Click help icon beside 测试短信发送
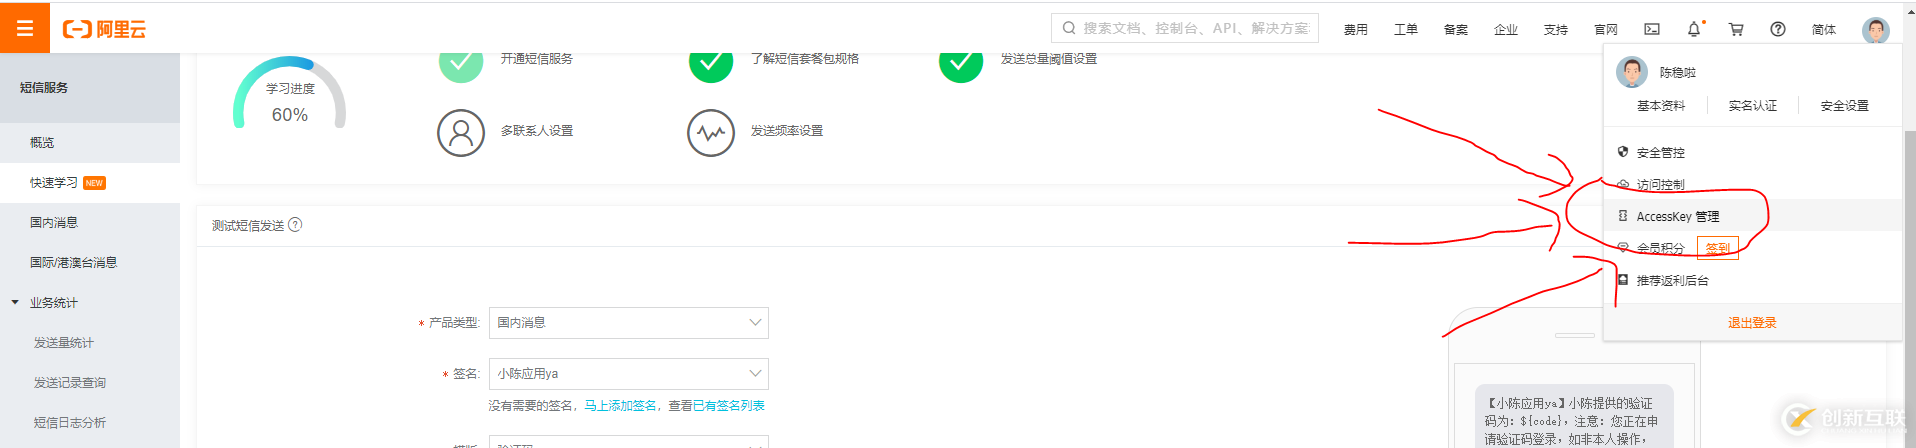The width and height of the screenshot is (1916, 448). (x=295, y=225)
